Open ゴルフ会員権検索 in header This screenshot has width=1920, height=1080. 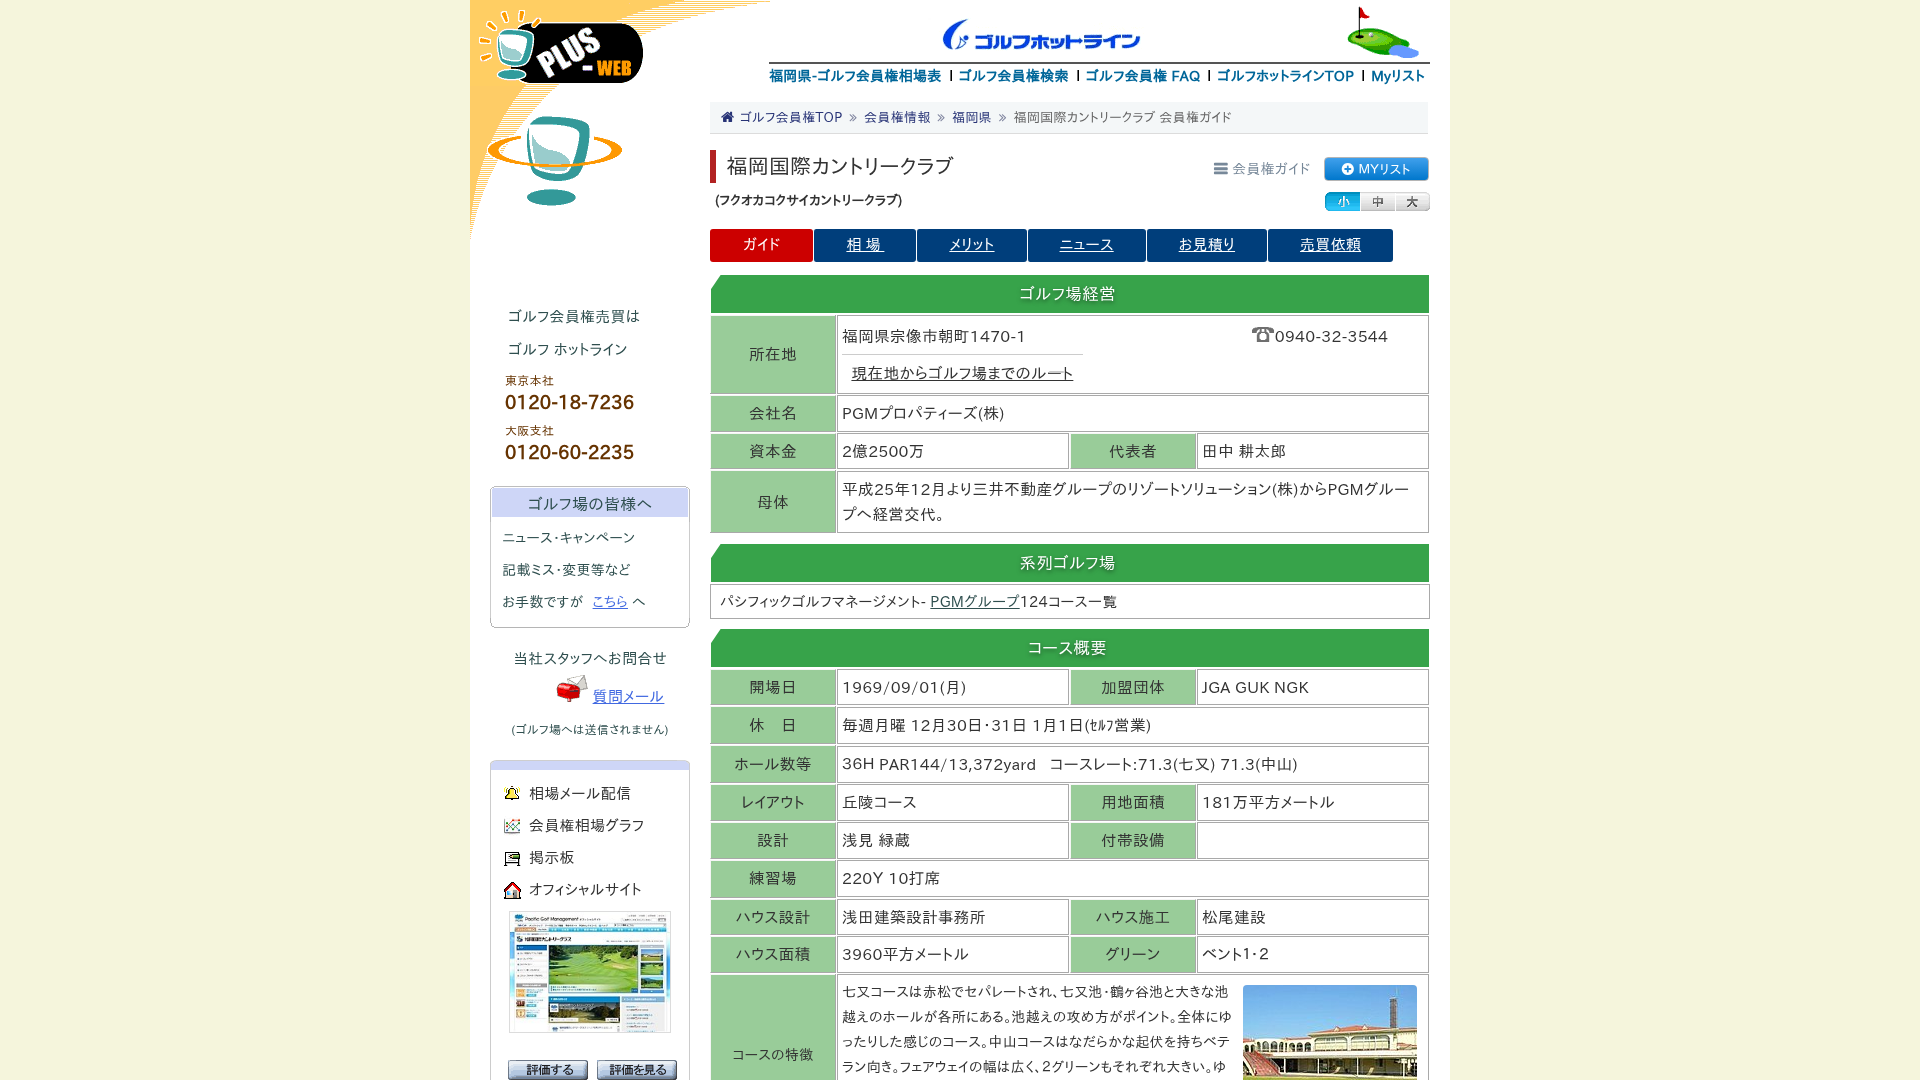click(x=1013, y=76)
